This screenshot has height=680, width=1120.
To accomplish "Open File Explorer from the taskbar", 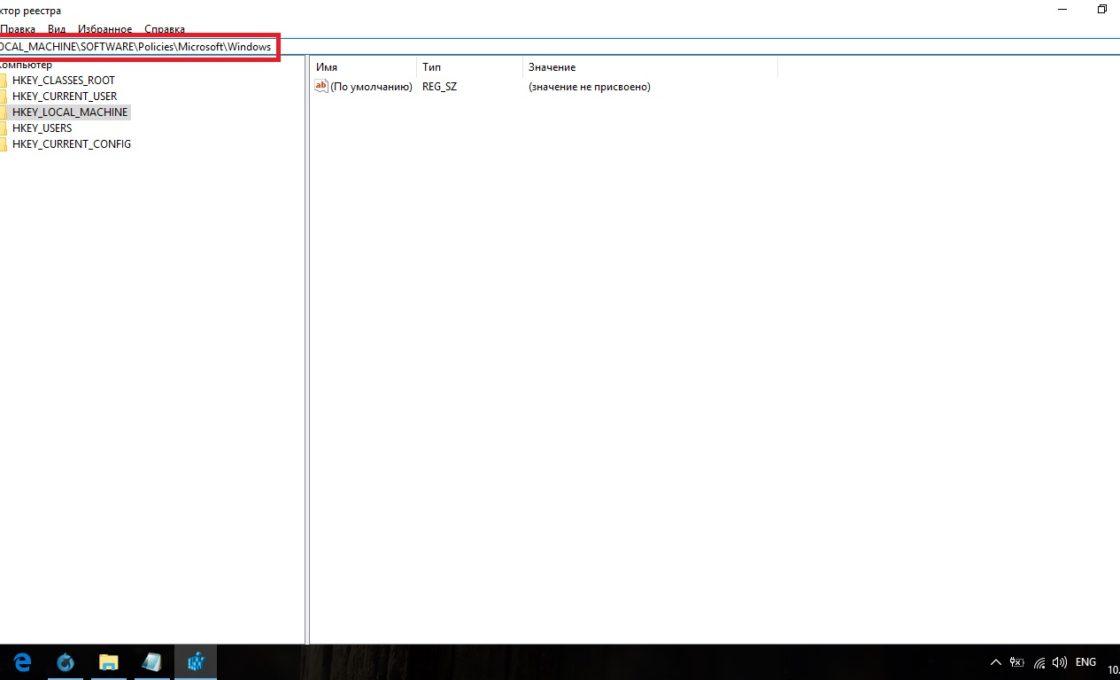I will point(108,662).
